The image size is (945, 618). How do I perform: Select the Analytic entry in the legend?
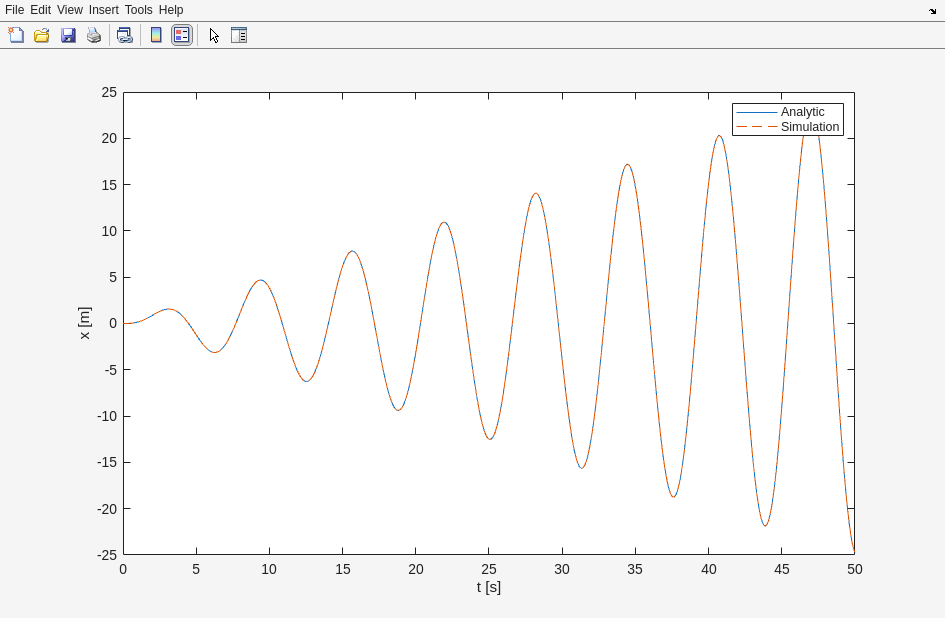click(802, 112)
